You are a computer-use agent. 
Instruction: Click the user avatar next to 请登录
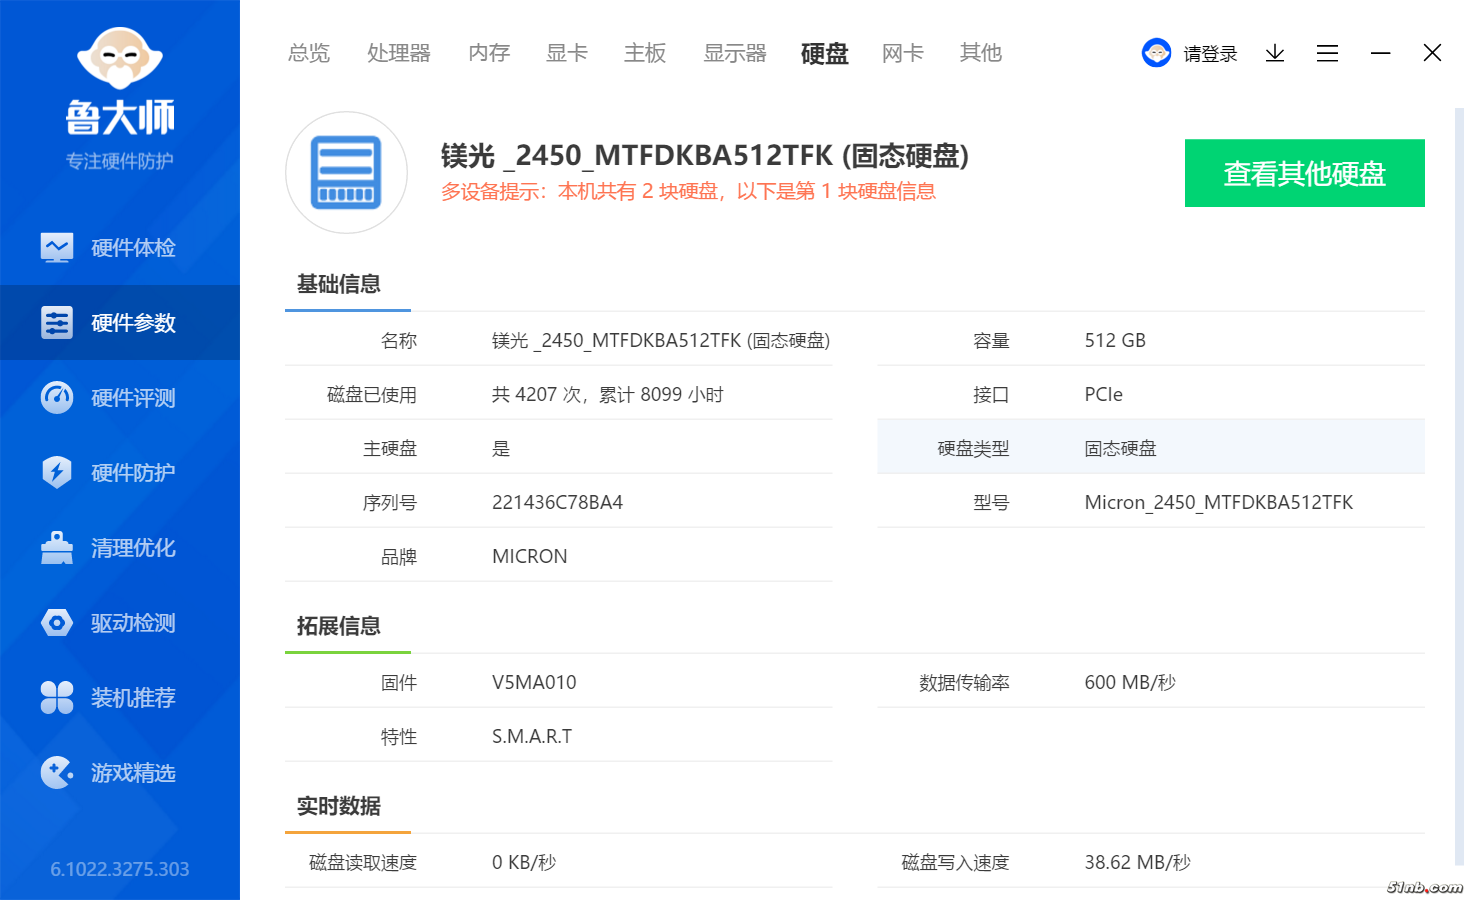[x=1156, y=53]
